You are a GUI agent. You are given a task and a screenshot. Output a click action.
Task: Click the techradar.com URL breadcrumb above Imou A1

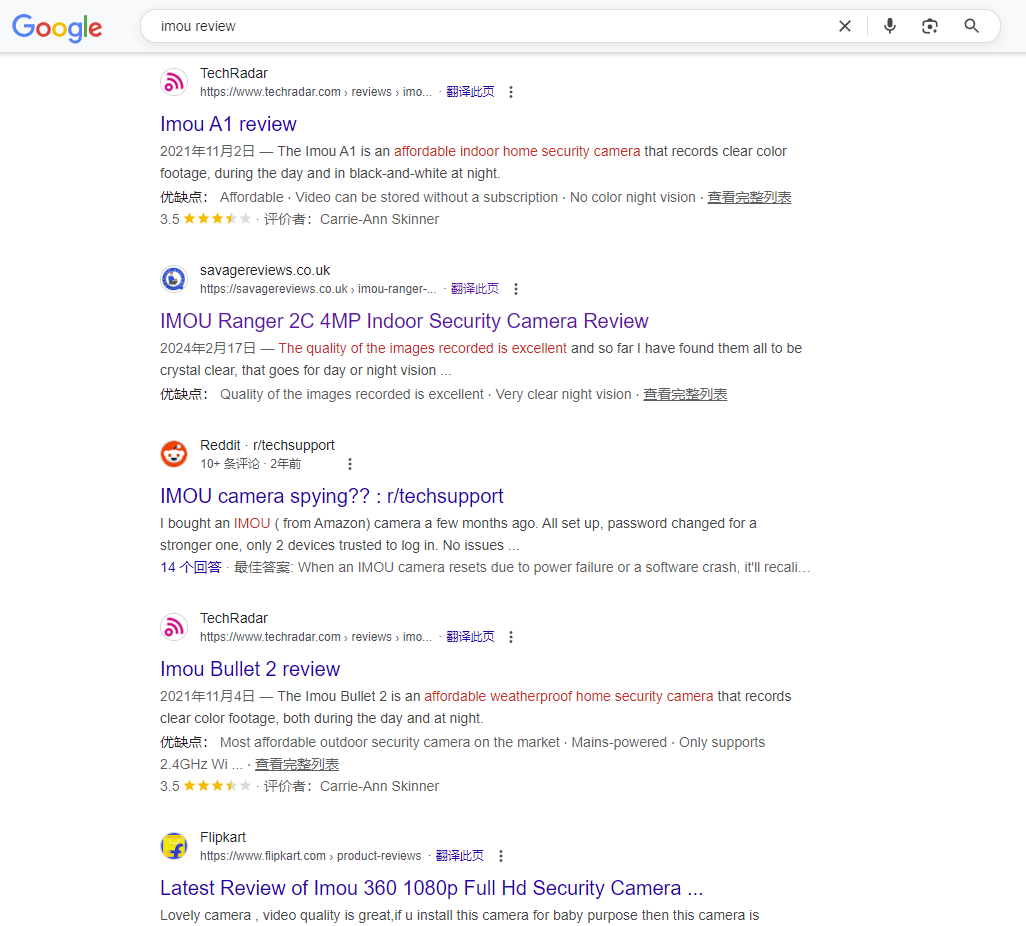coord(316,92)
